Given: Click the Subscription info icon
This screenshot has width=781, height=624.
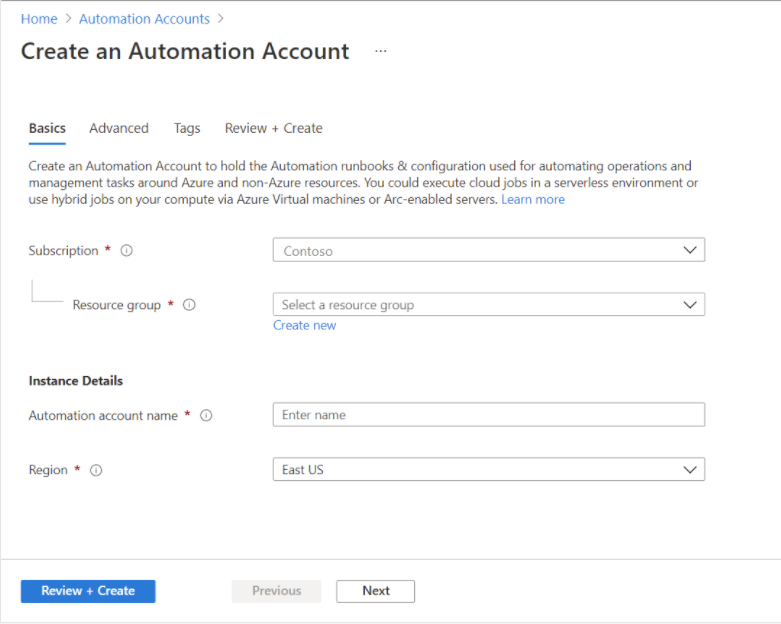Looking at the screenshot, I should coord(127,251).
